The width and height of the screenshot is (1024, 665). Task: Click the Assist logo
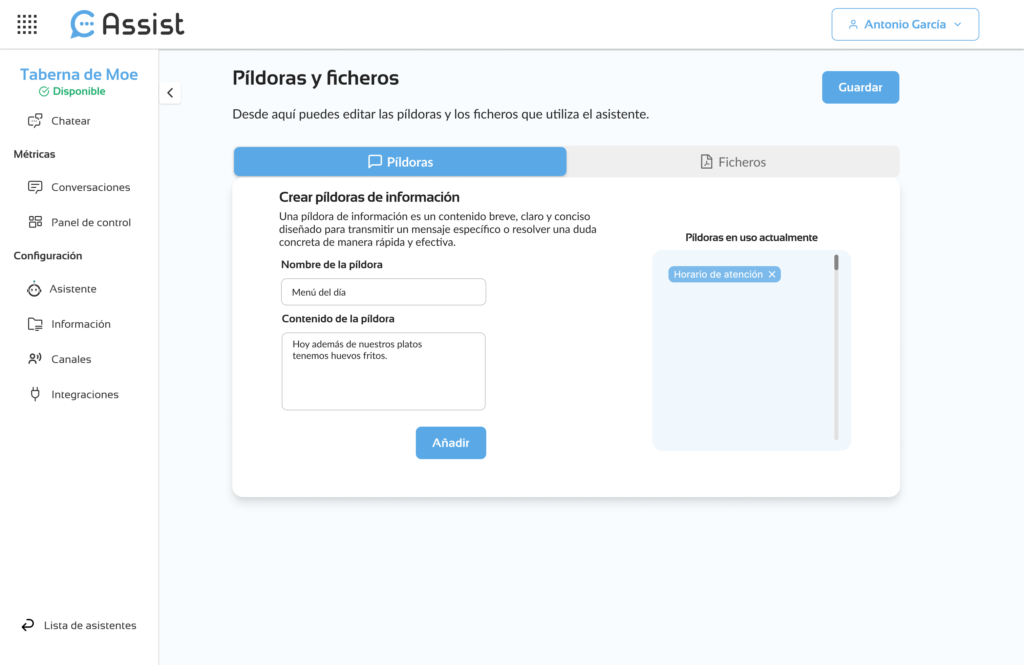click(x=127, y=24)
